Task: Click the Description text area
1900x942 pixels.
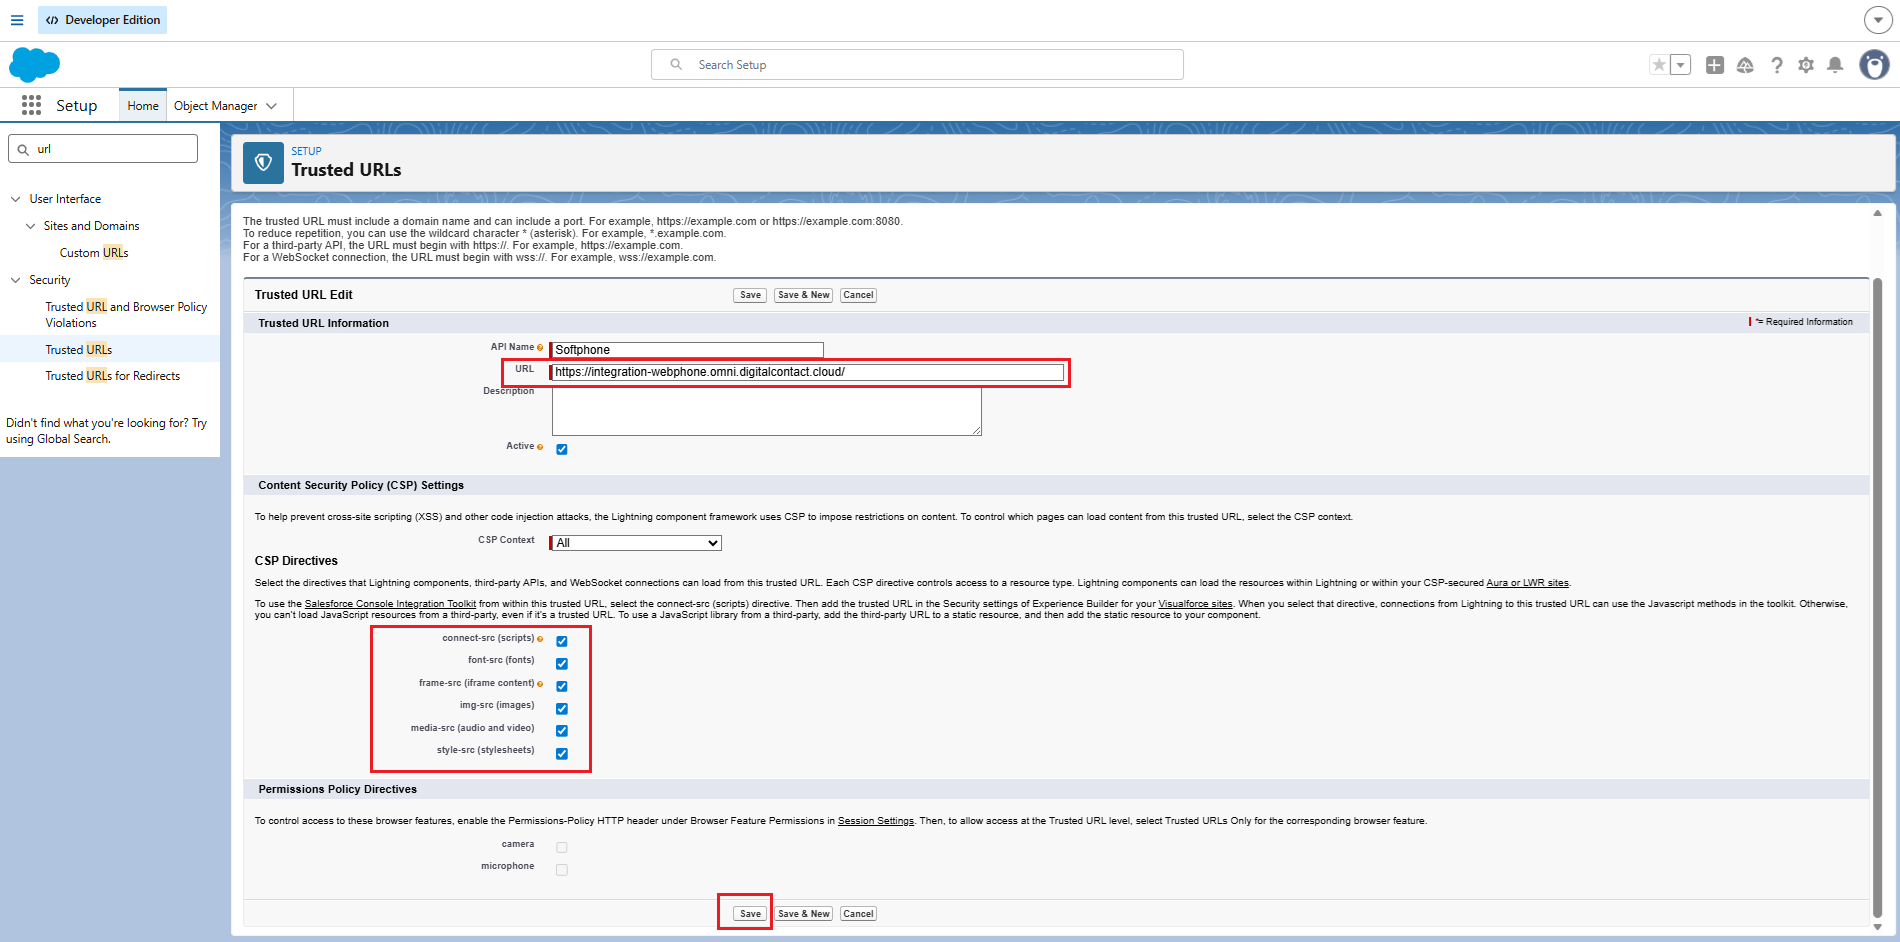Action: [x=767, y=411]
